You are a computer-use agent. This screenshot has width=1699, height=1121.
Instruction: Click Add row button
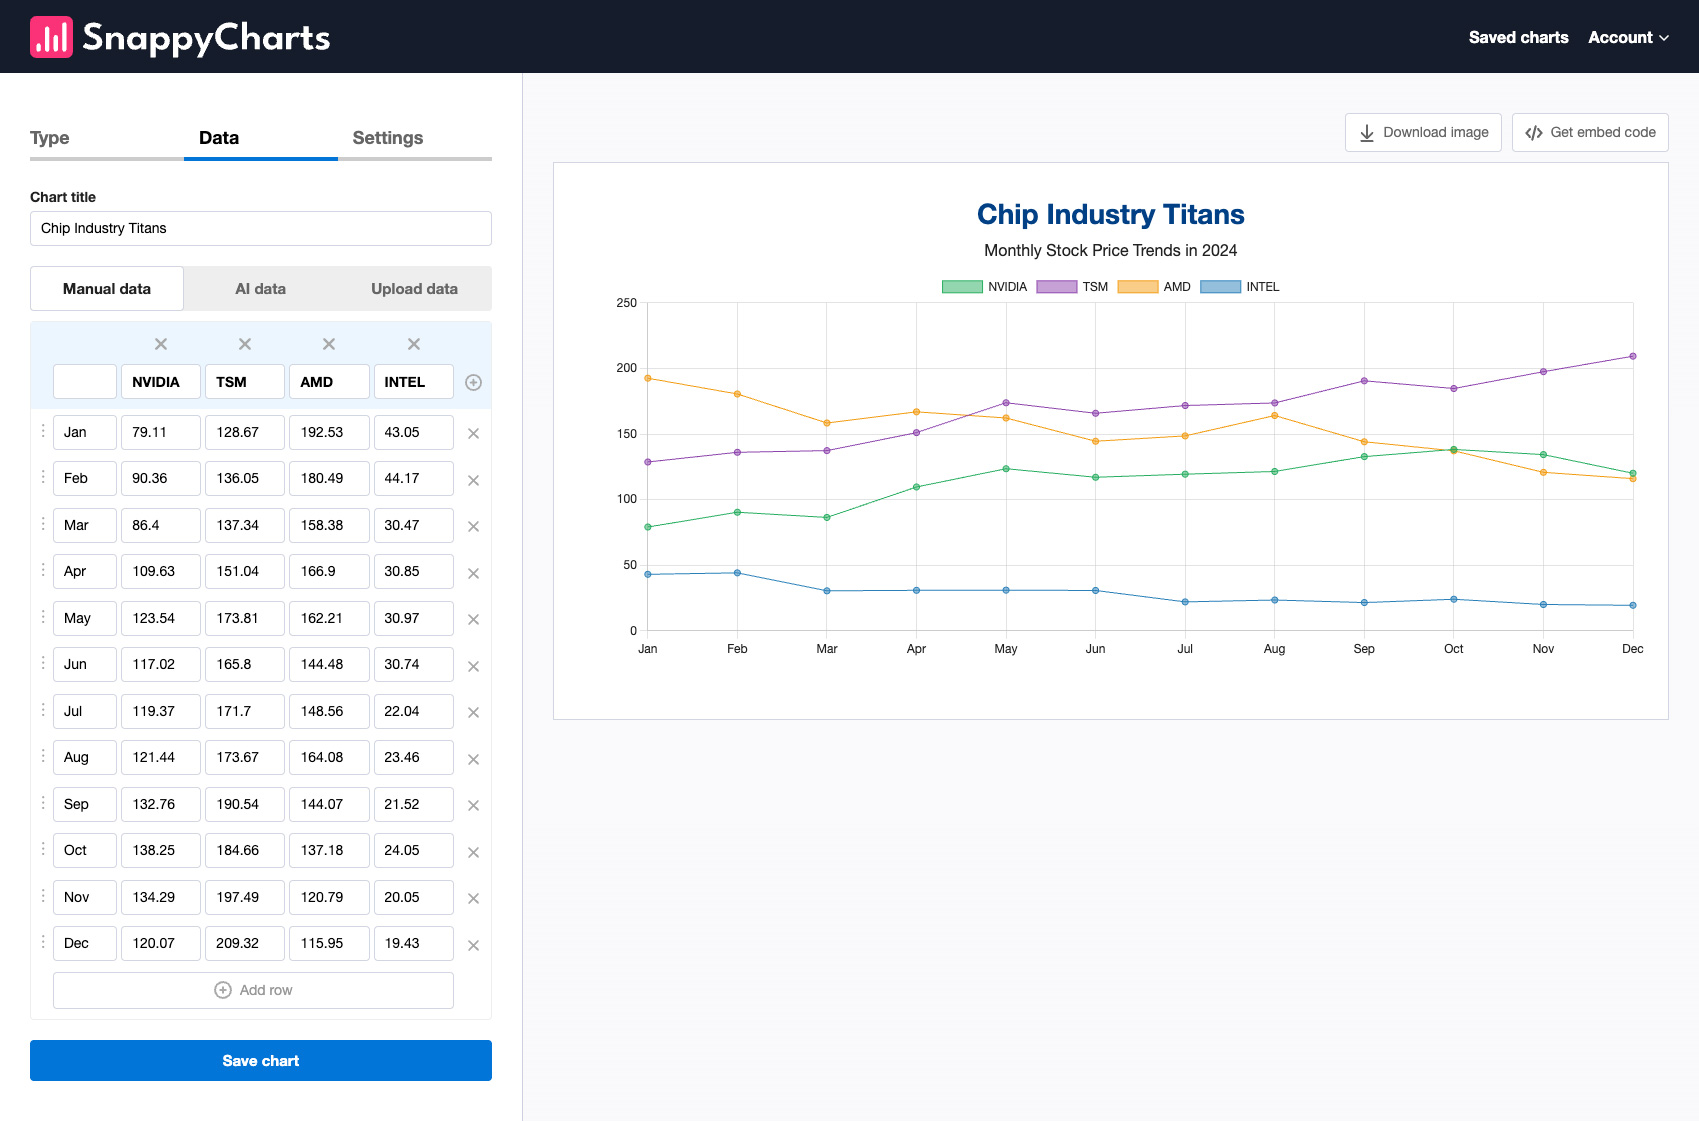tap(253, 990)
